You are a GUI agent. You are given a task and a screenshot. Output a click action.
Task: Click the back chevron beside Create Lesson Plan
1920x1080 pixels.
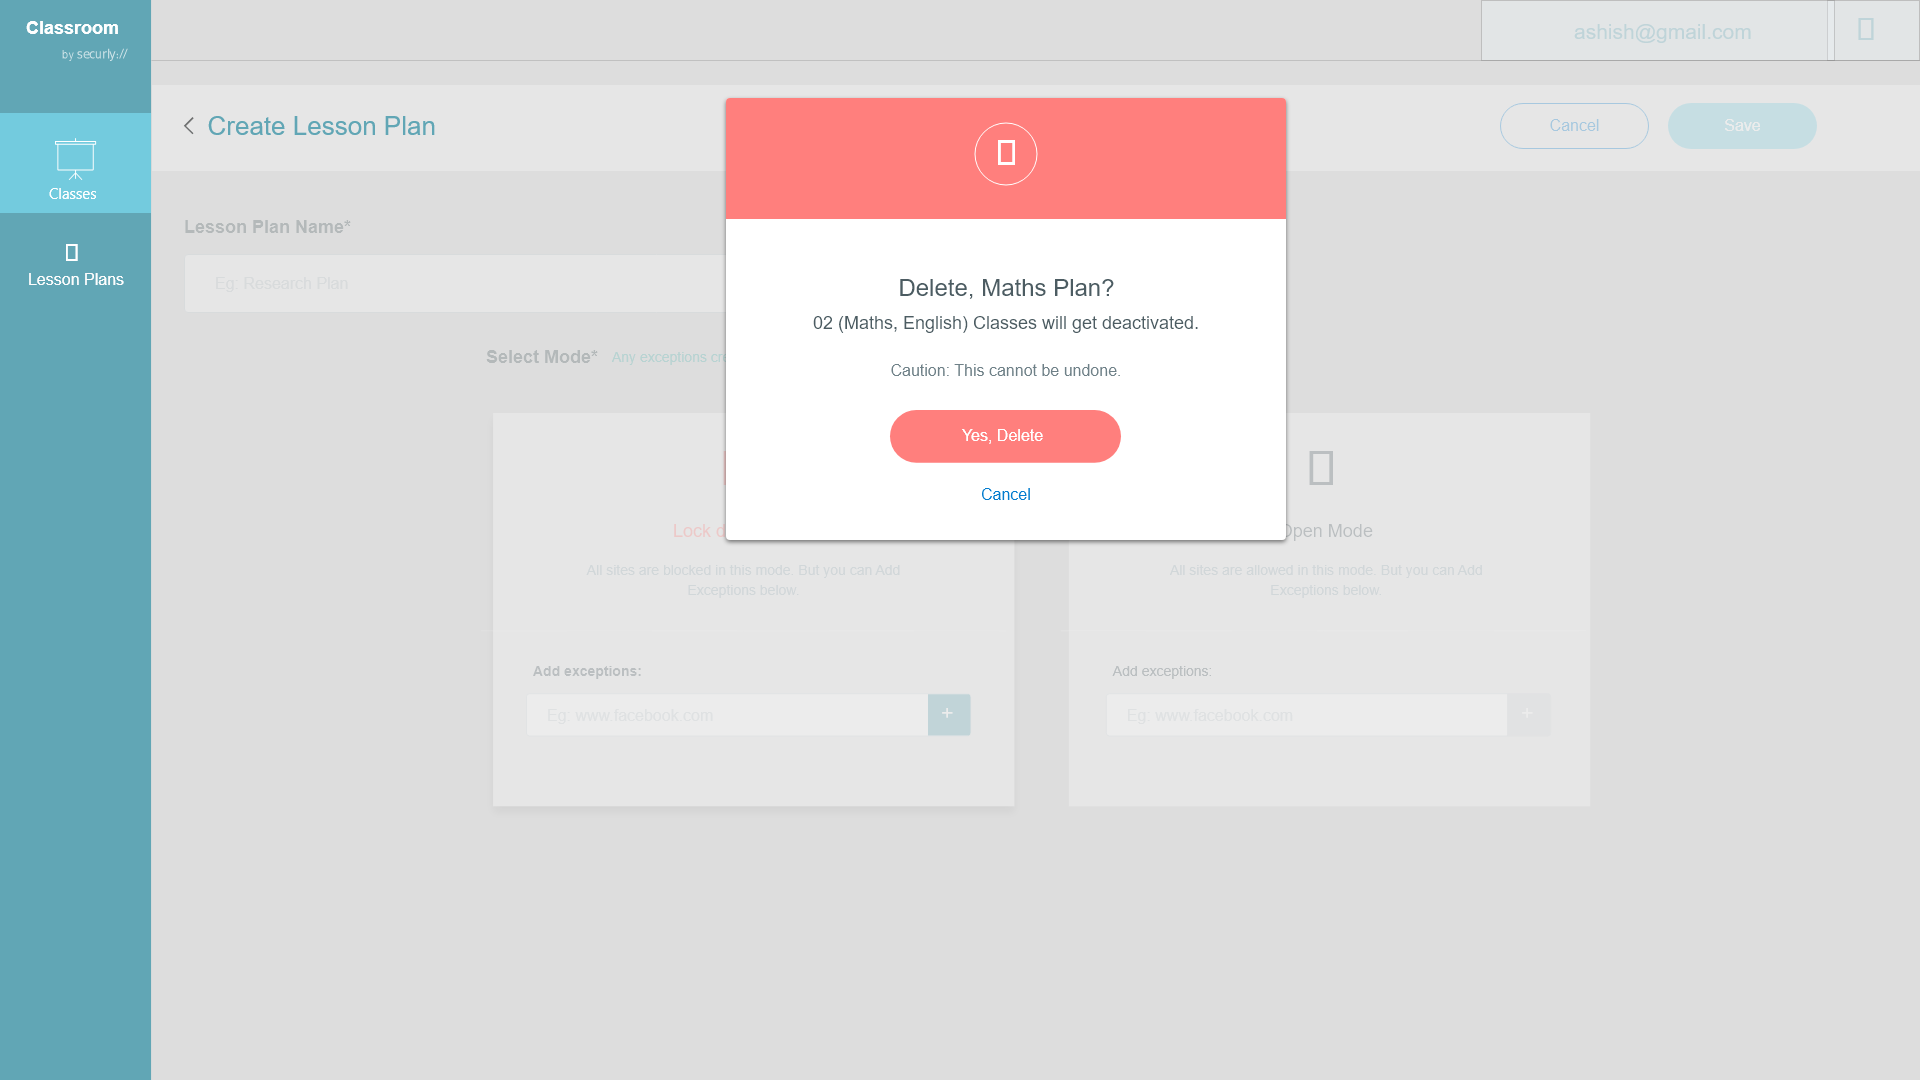(x=189, y=126)
